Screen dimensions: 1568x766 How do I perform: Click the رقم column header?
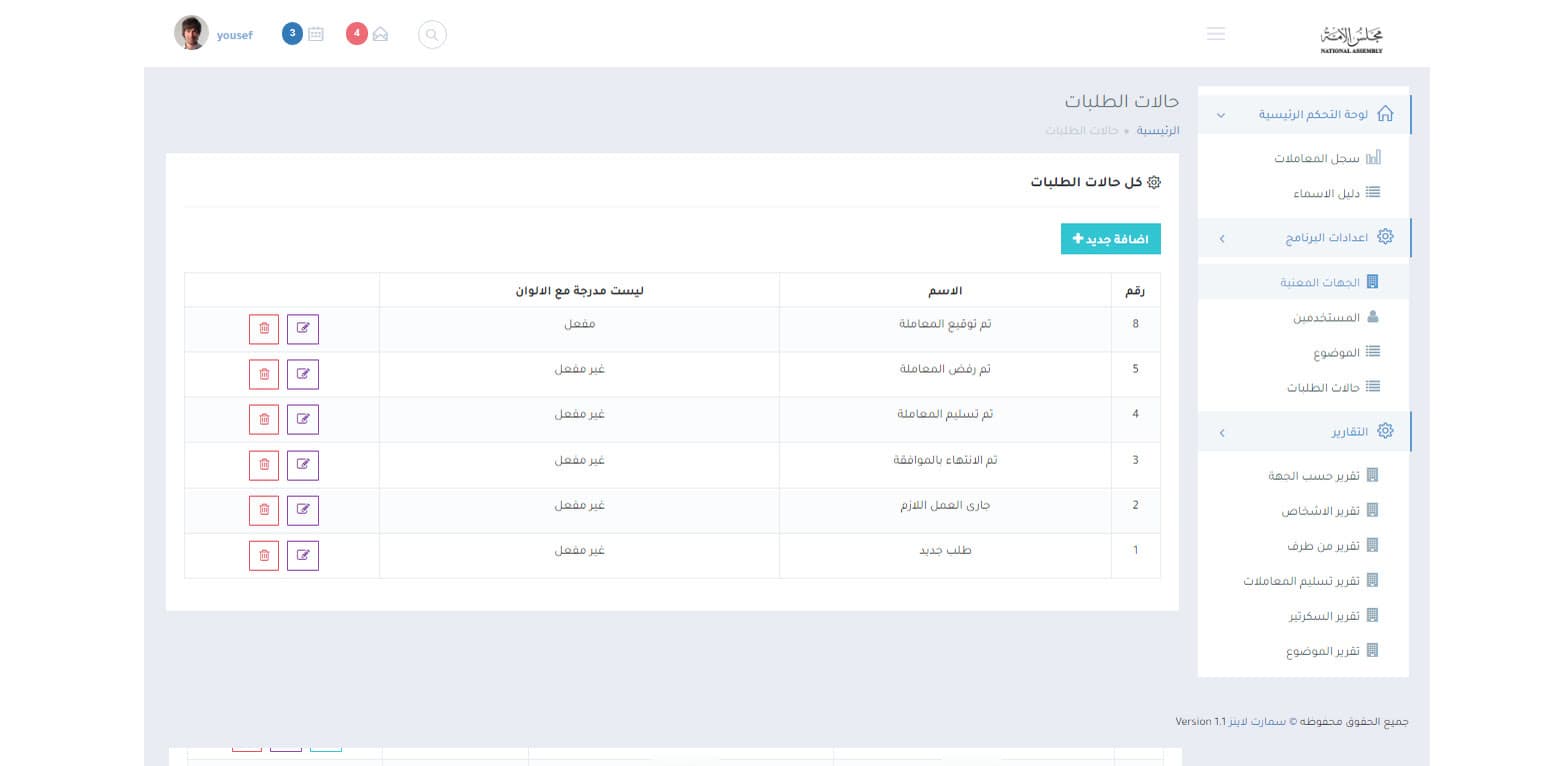point(1136,291)
